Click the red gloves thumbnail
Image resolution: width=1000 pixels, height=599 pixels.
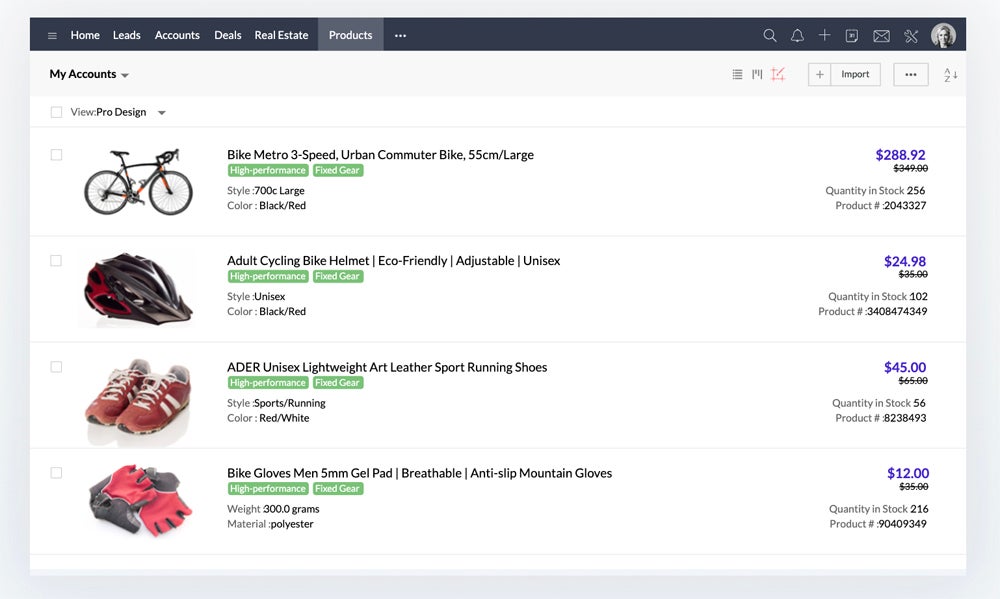[x=140, y=499]
